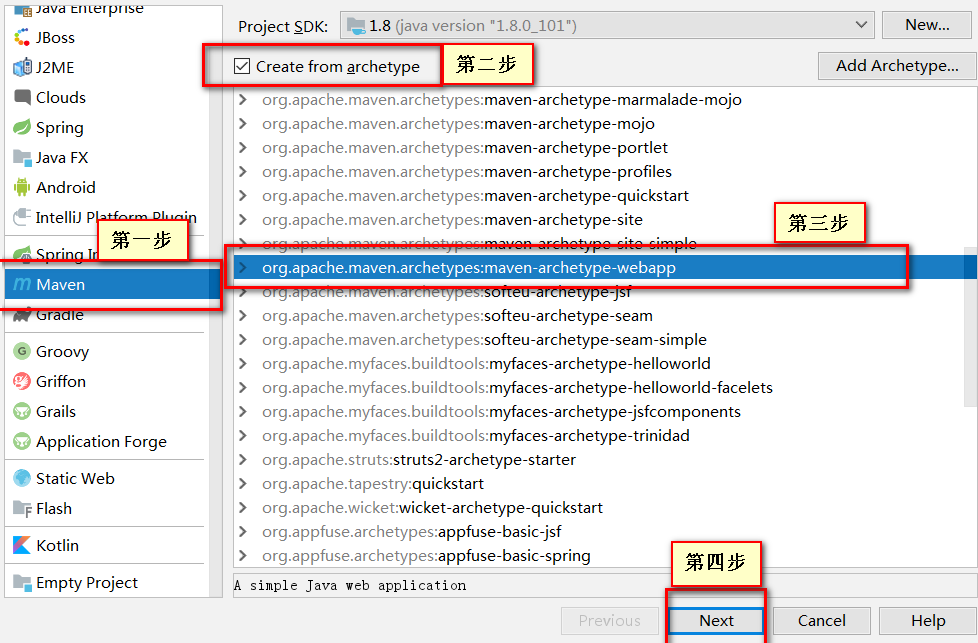Click the Next button
The image size is (978, 643).
pyautogui.click(x=715, y=621)
